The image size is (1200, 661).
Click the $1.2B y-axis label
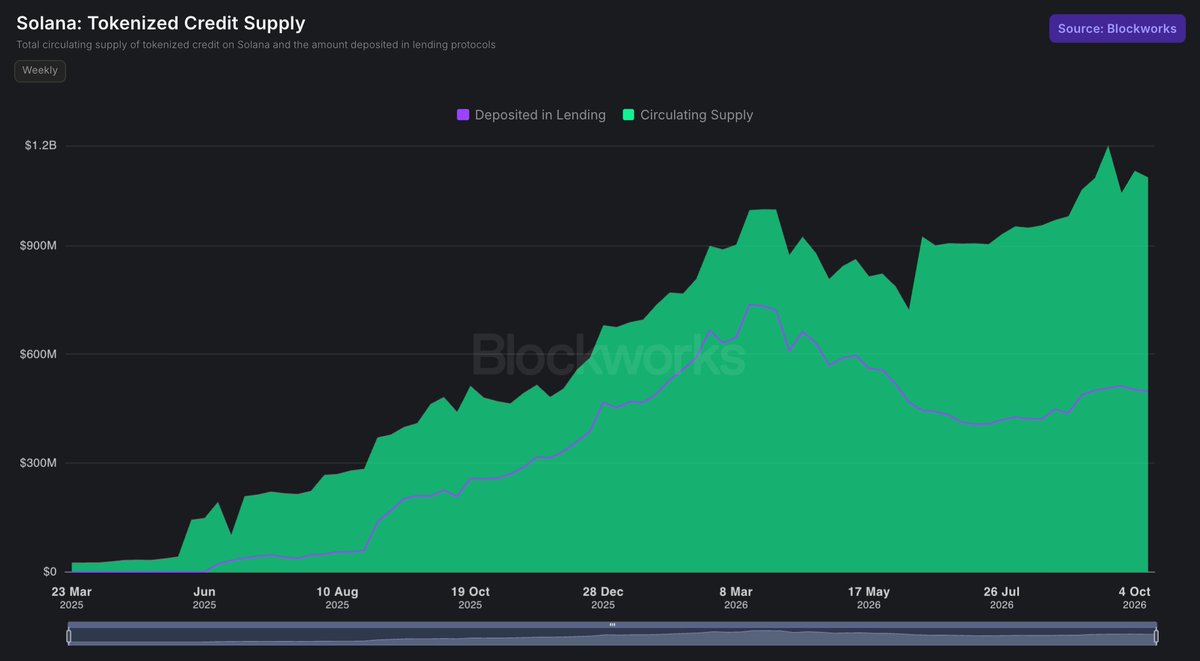pyautogui.click(x=41, y=146)
